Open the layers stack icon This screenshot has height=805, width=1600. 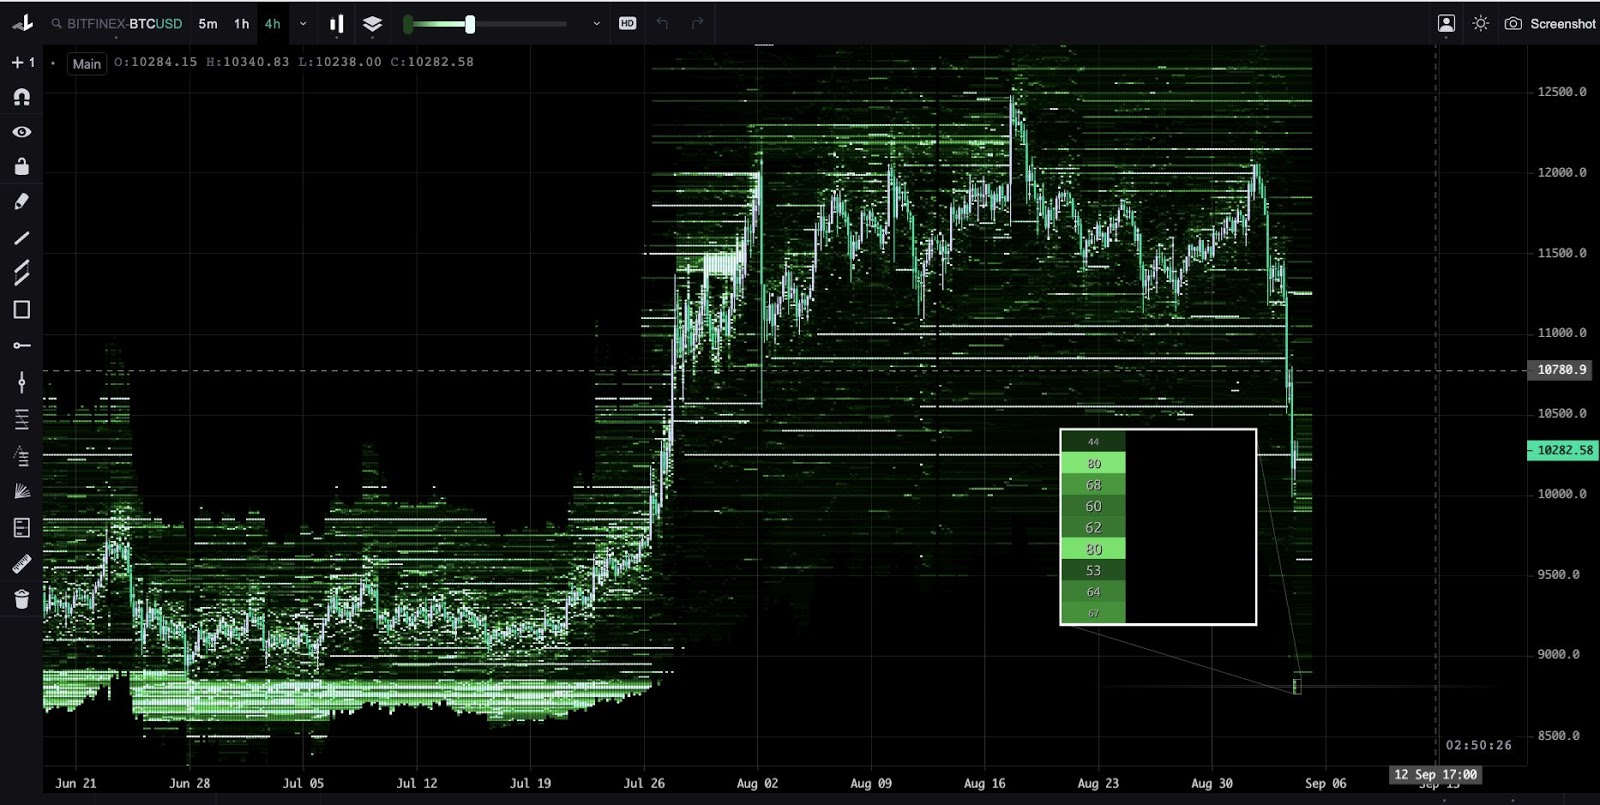click(372, 23)
